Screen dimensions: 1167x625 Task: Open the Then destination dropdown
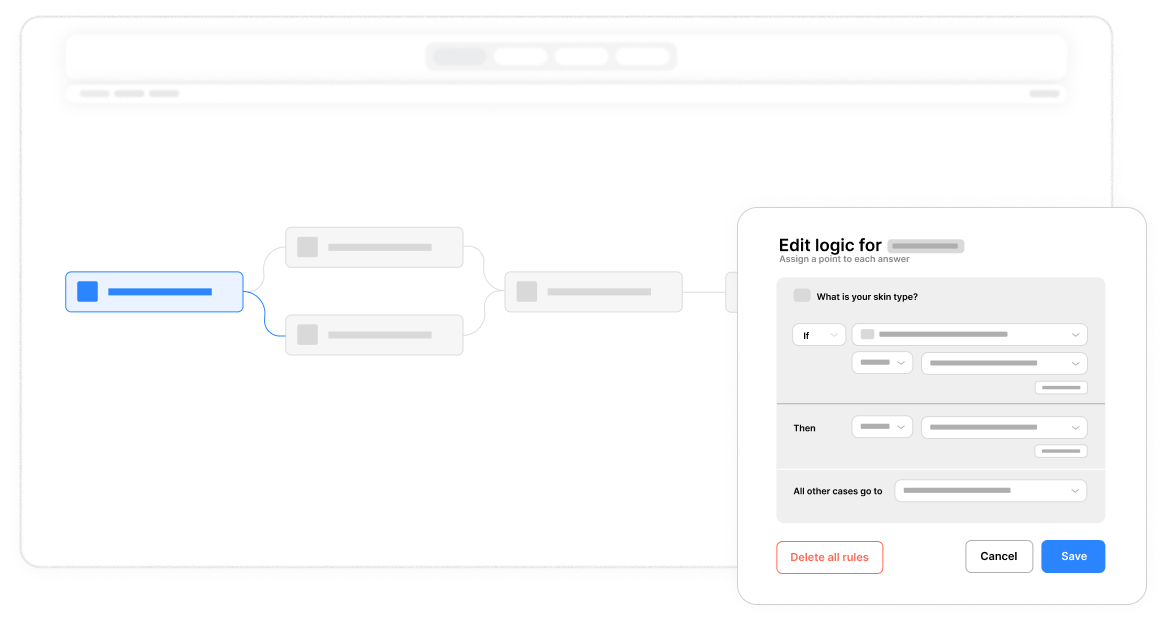click(1004, 427)
